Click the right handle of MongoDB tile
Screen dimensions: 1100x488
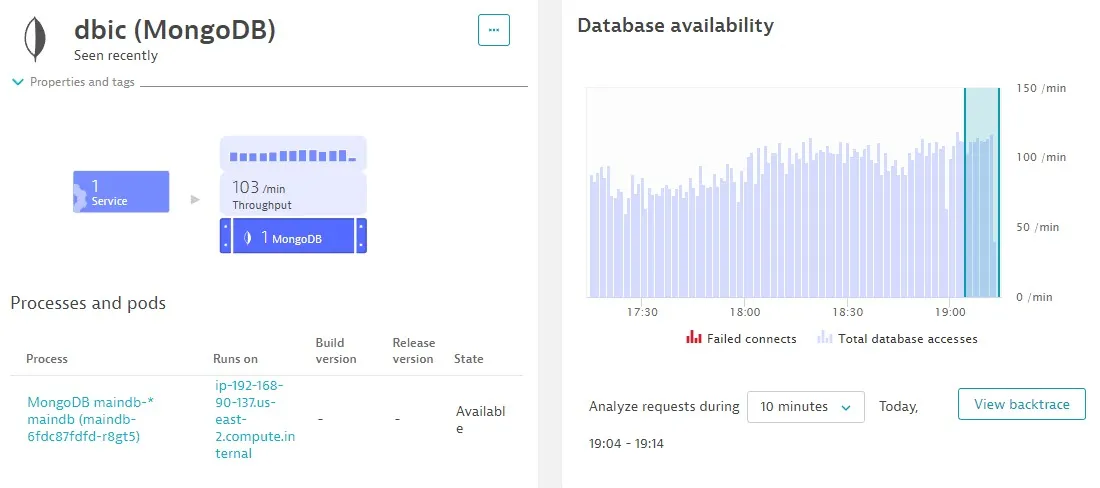pos(361,237)
